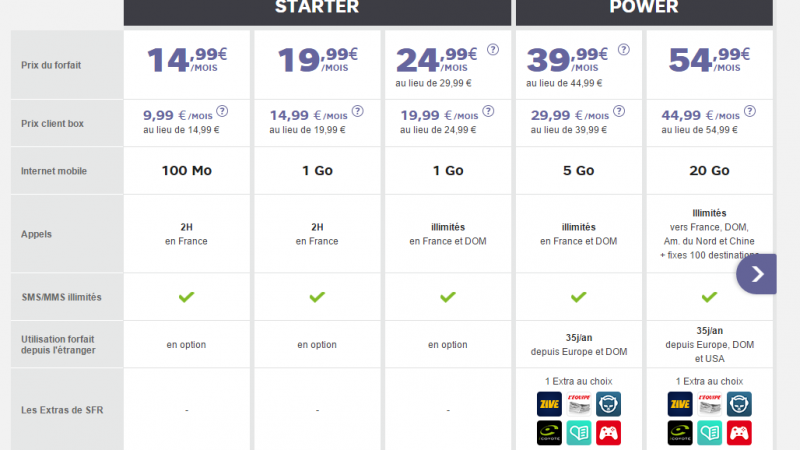Select the L'Équipe extra in the 5 Go plan
Image resolution: width=800 pixels, height=450 pixels.
580,404
